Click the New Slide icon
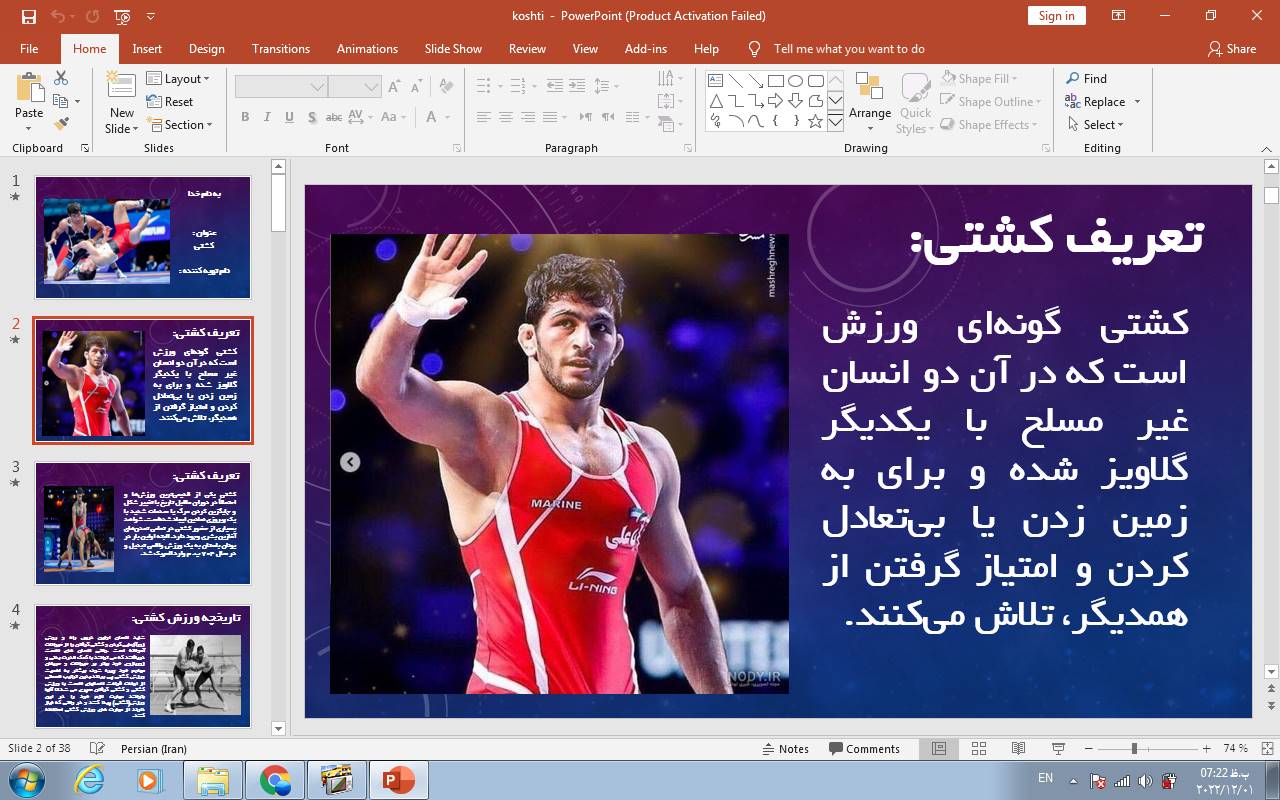The height and width of the screenshot is (800, 1280). point(121,89)
